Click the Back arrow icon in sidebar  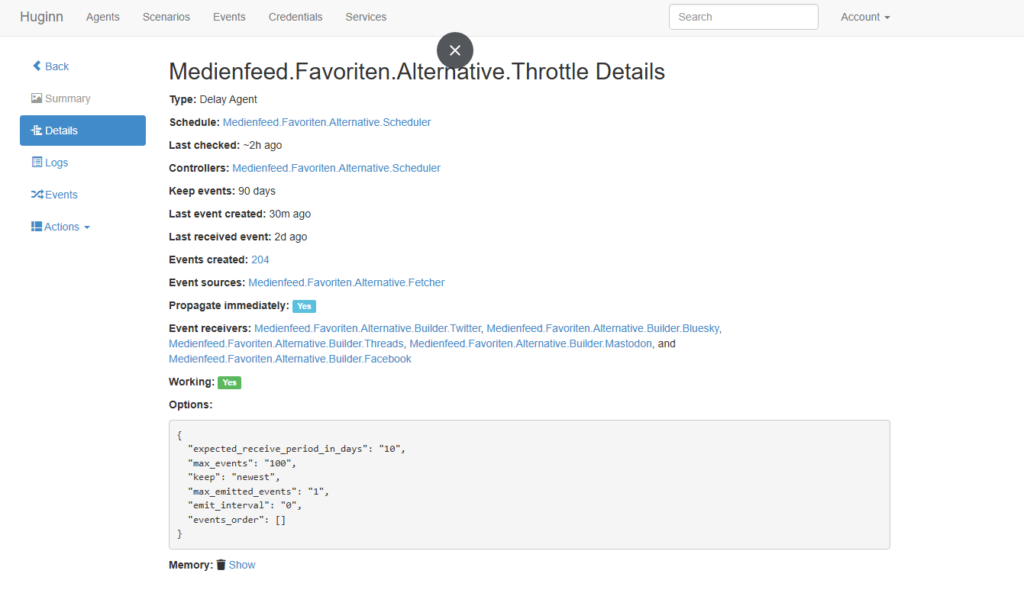click(x=37, y=66)
